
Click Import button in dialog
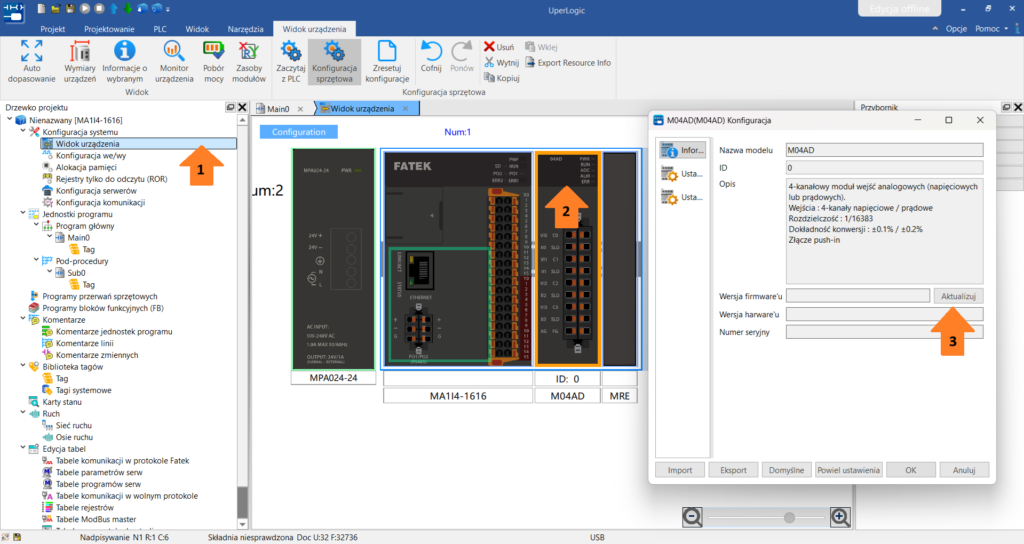point(680,470)
